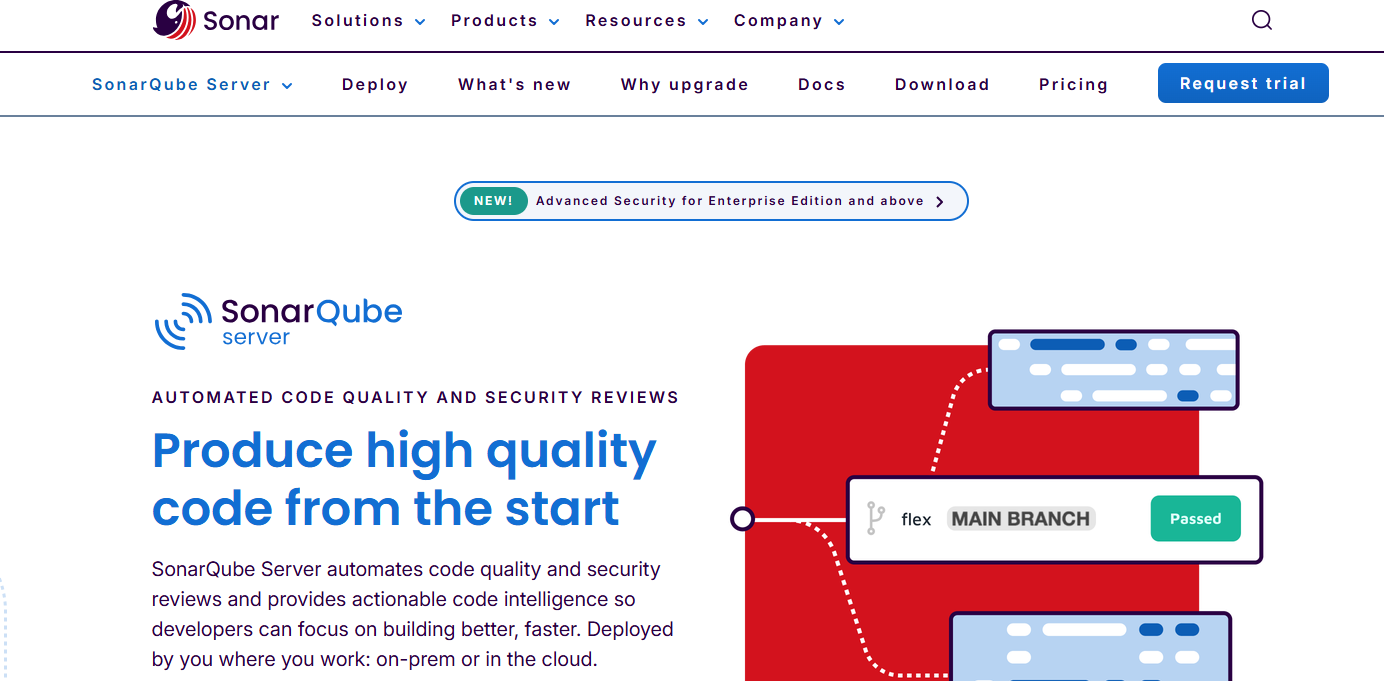Open the Why upgrade page
The width and height of the screenshot is (1384, 681).
coord(684,85)
